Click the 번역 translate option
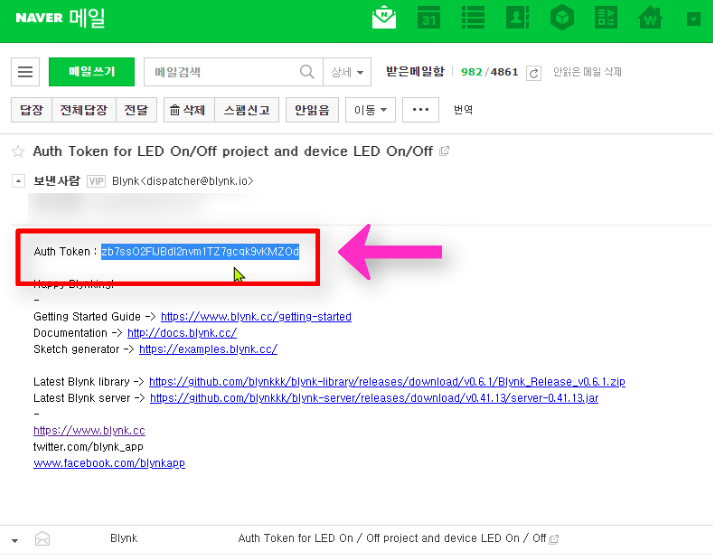The image size is (713, 560). point(463,110)
